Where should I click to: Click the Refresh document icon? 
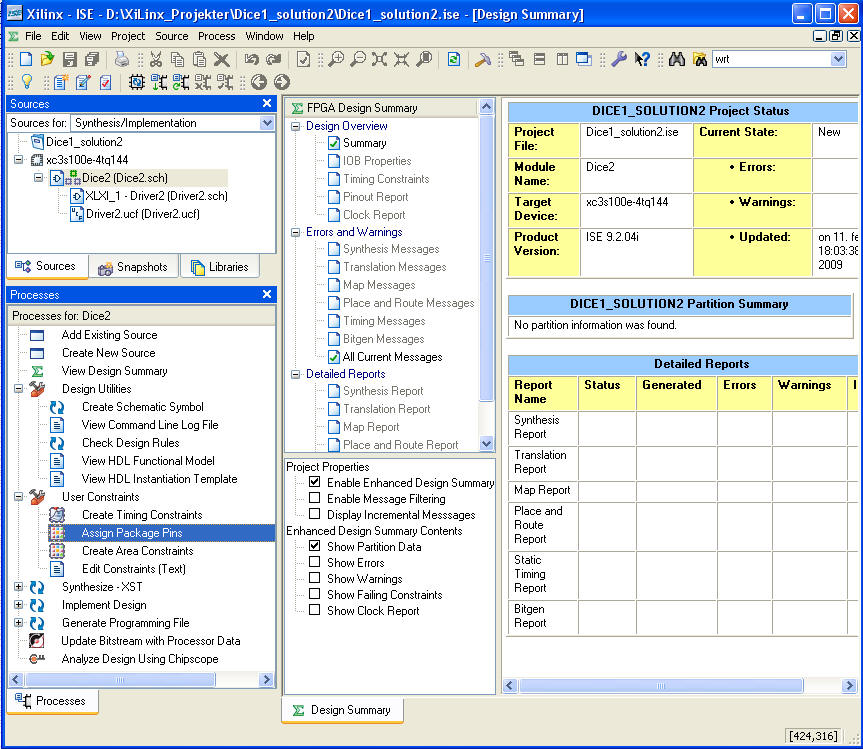454,59
